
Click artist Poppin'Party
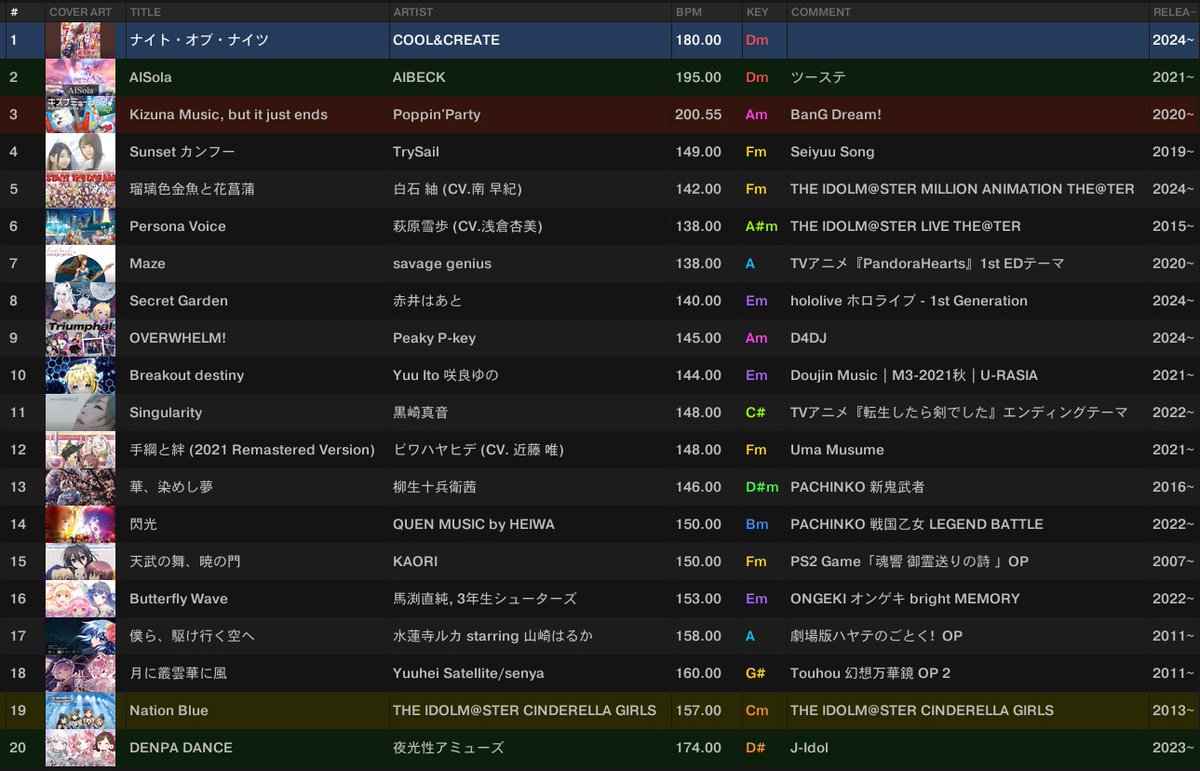click(x=436, y=114)
